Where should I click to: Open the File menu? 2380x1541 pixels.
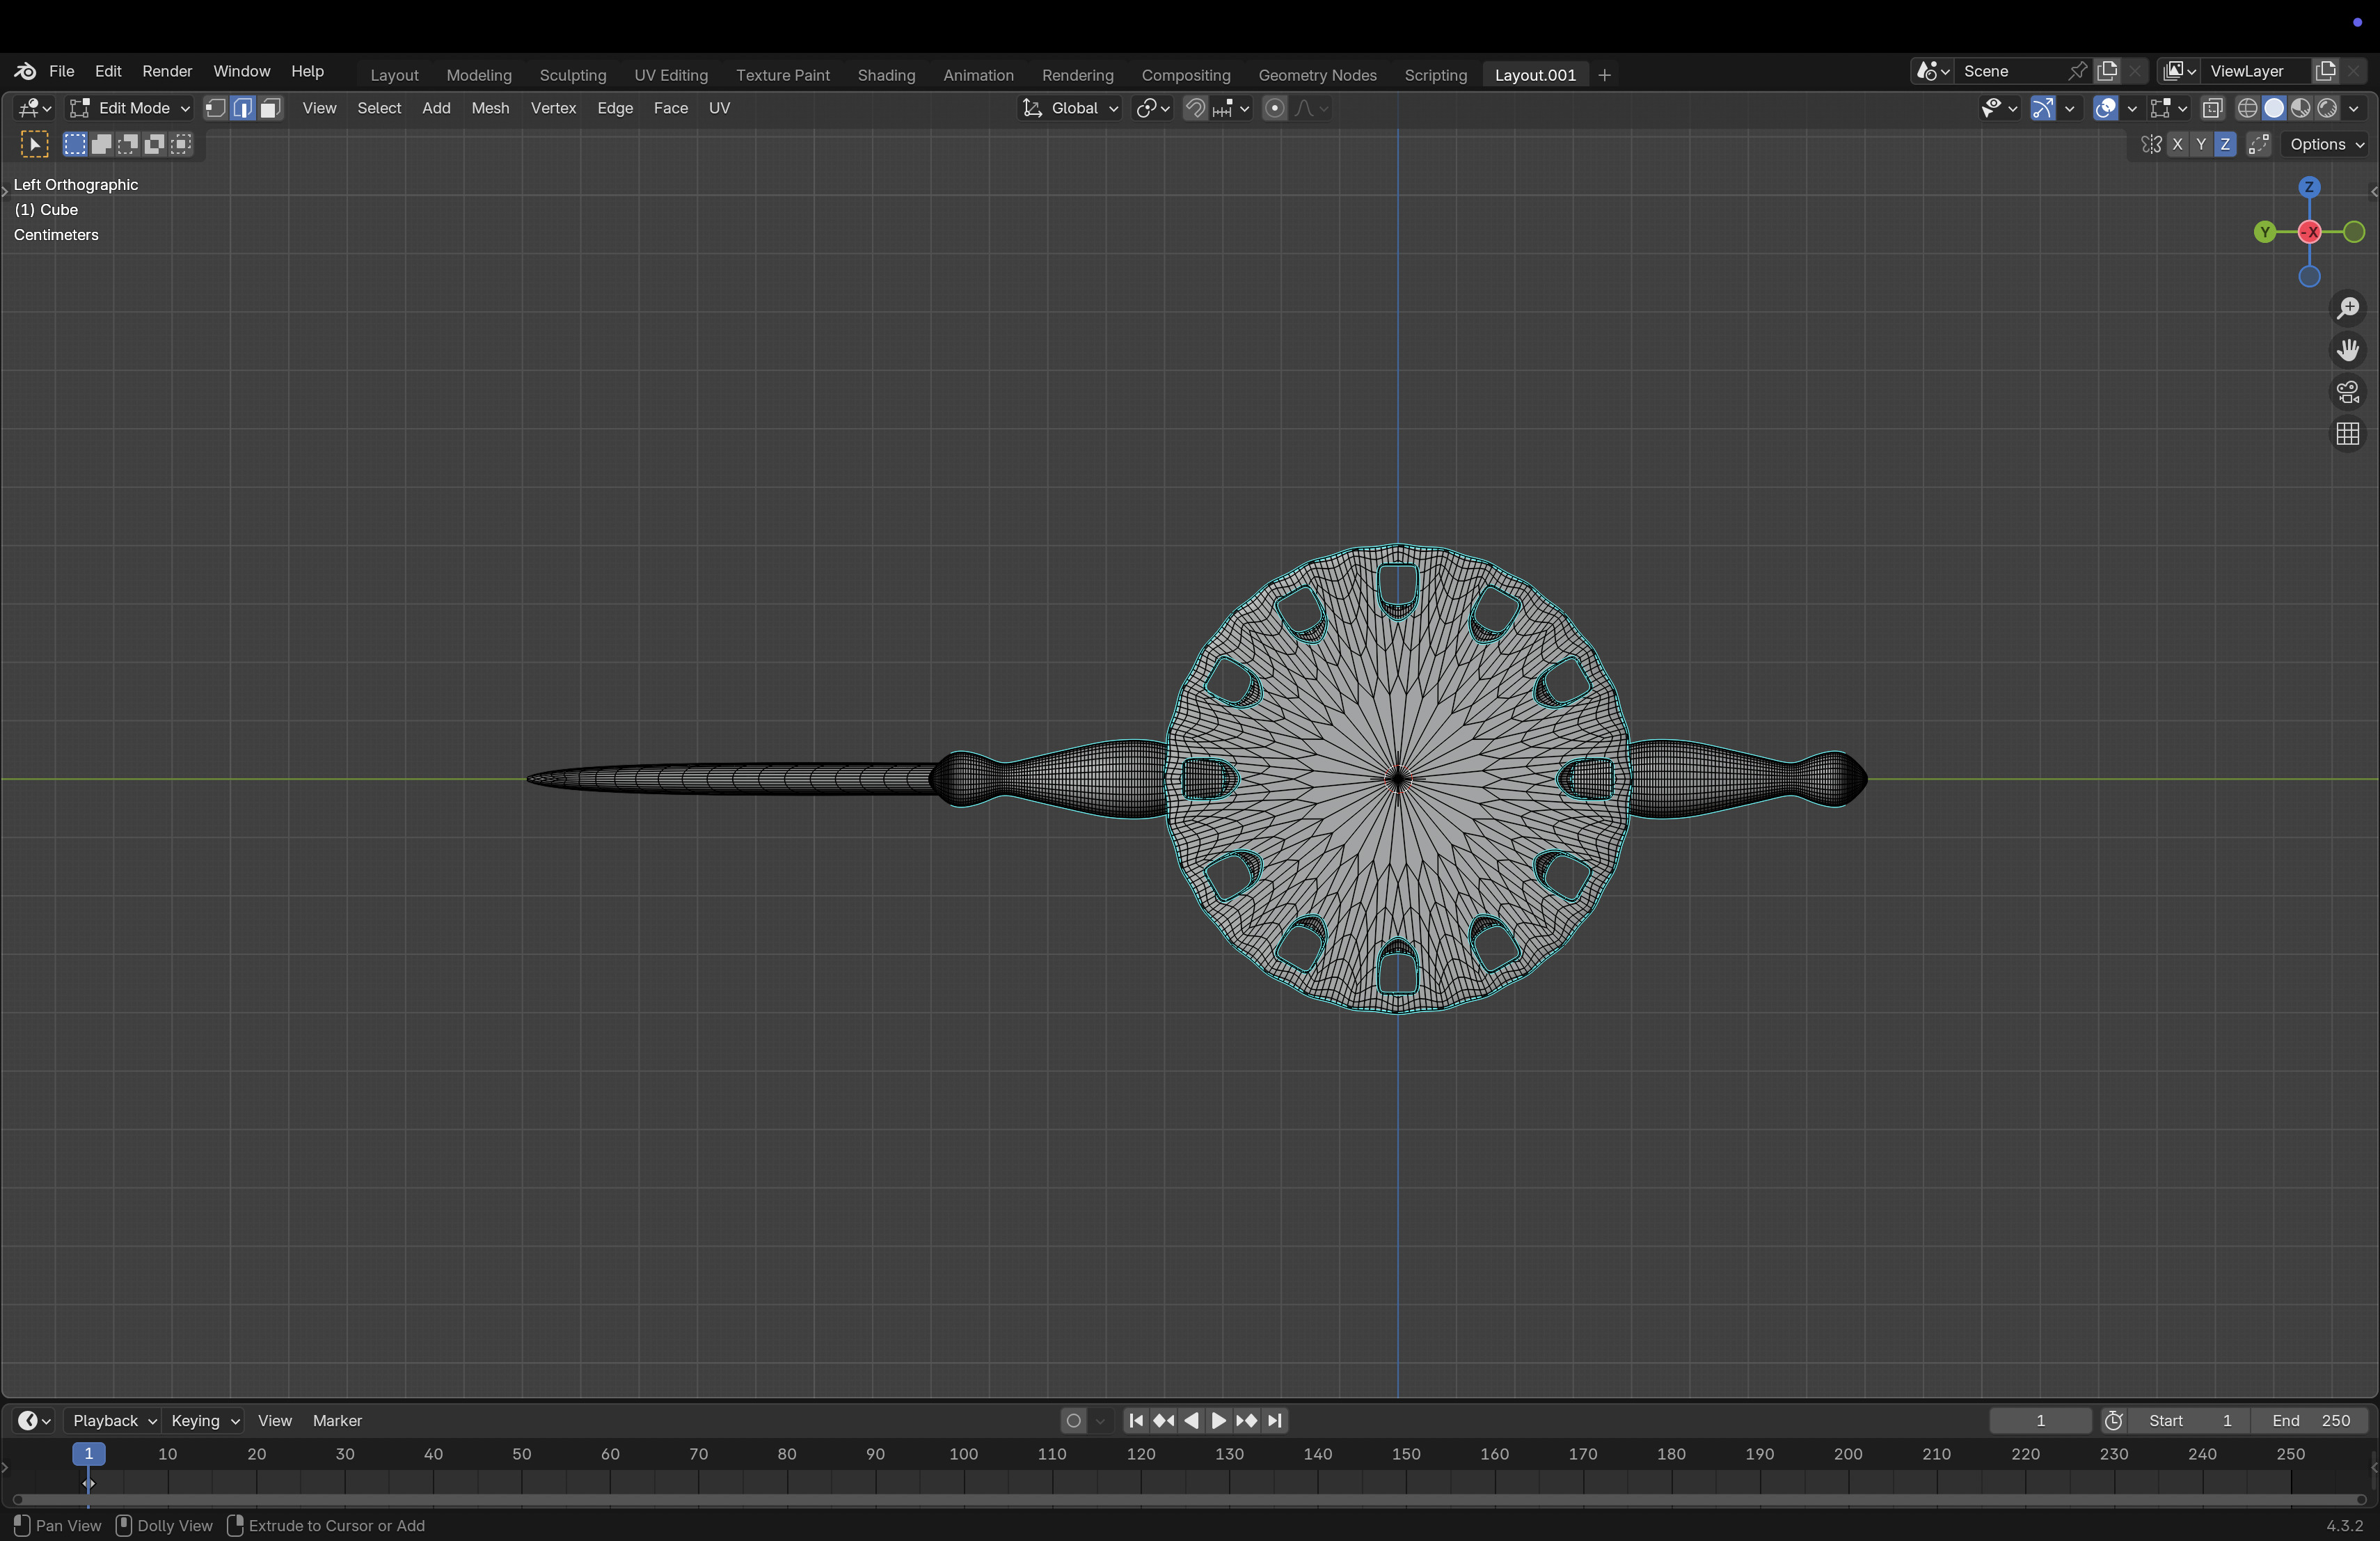62,71
